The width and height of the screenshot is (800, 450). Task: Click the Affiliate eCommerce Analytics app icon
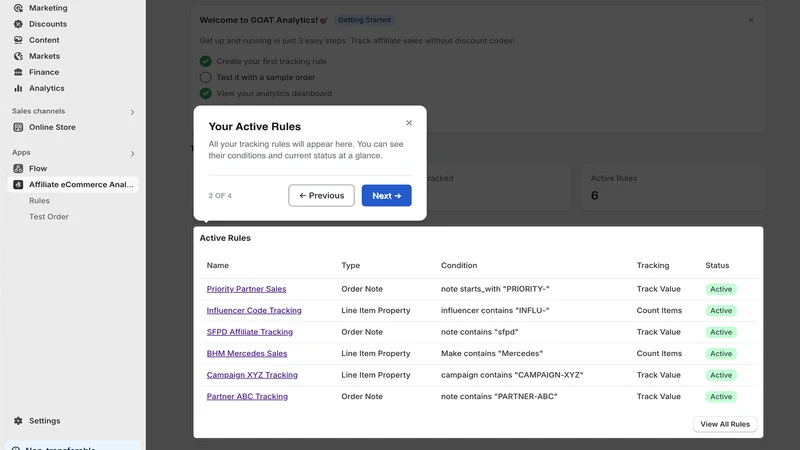18,185
